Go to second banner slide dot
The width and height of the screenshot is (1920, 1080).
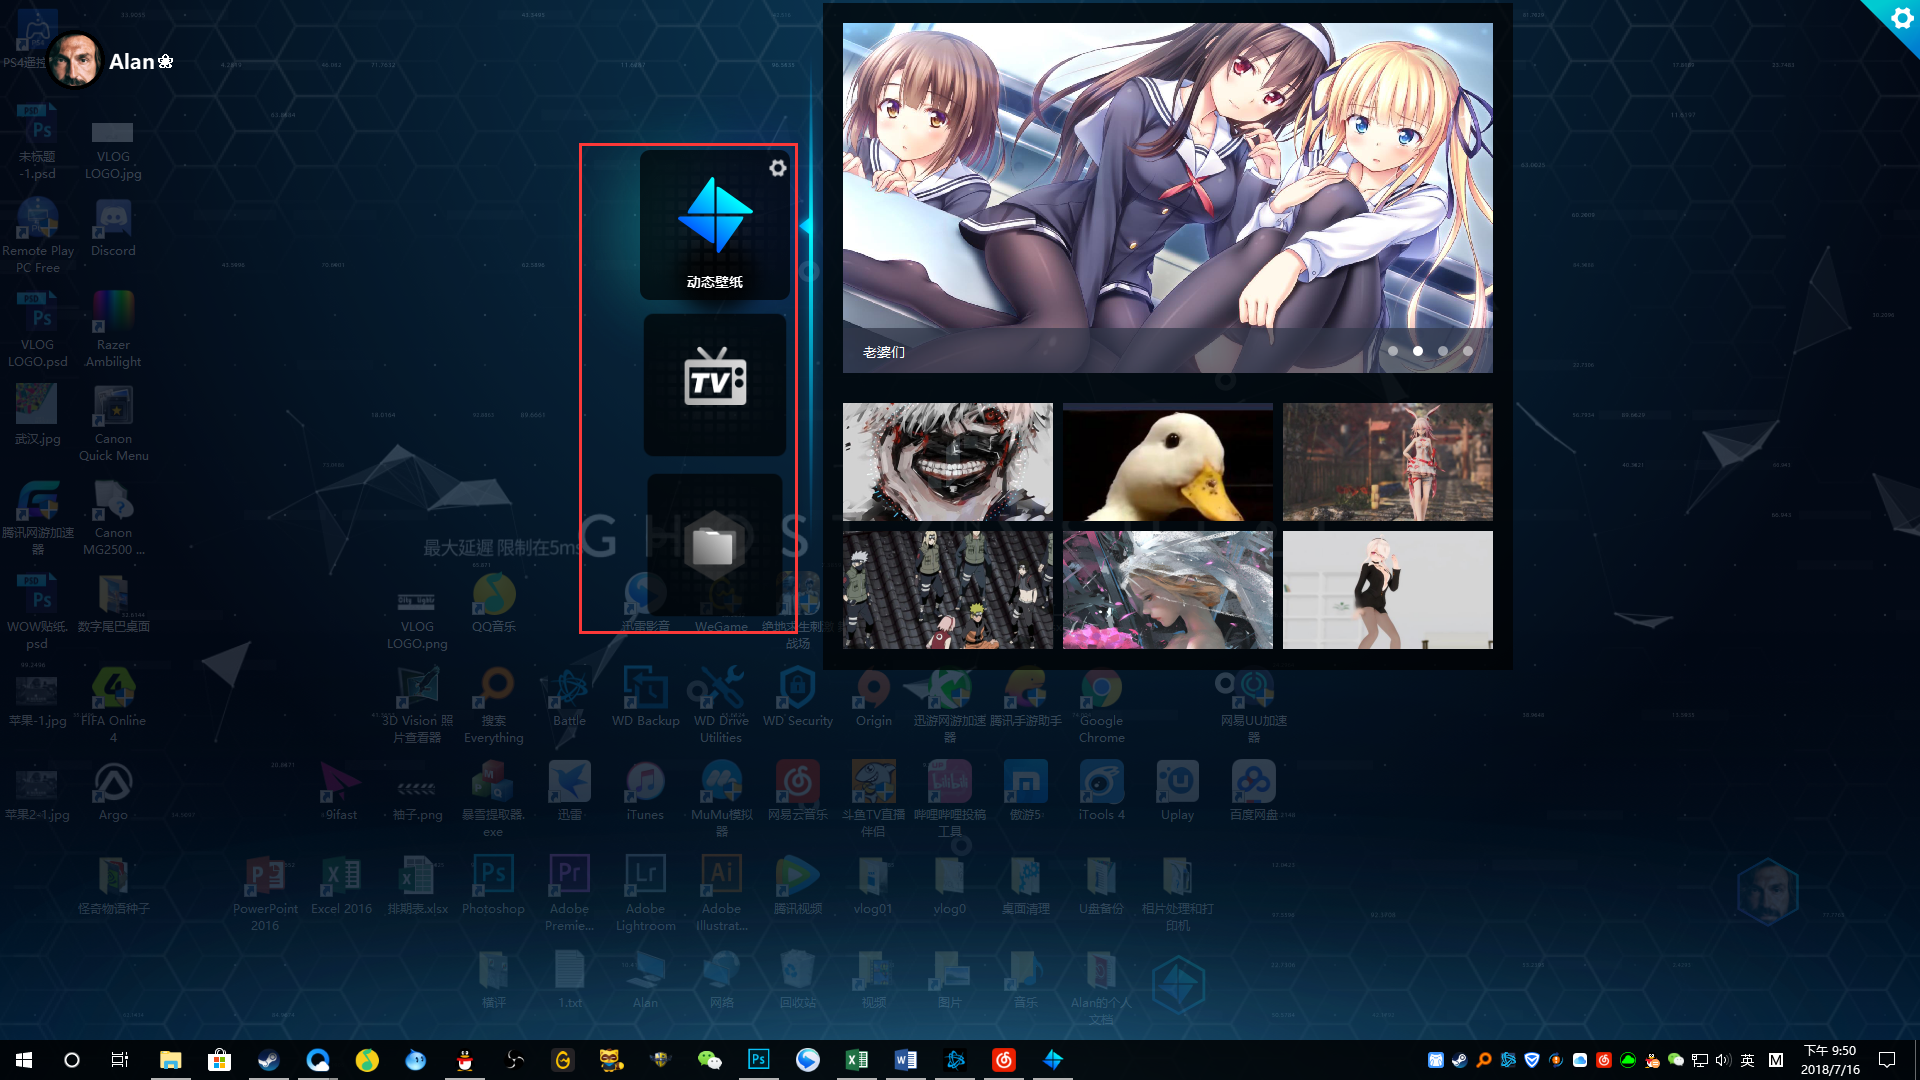click(x=1418, y=351)
